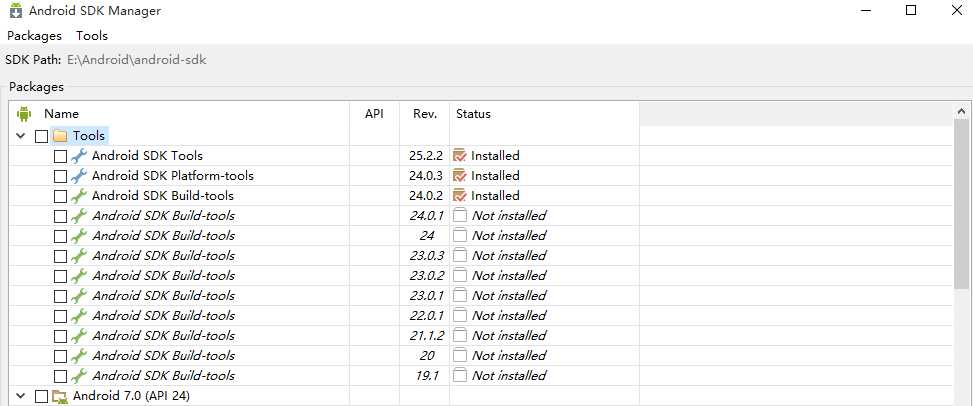
Task: Click Not installed text for revision 23.0.2
Action: coord(509,276)
